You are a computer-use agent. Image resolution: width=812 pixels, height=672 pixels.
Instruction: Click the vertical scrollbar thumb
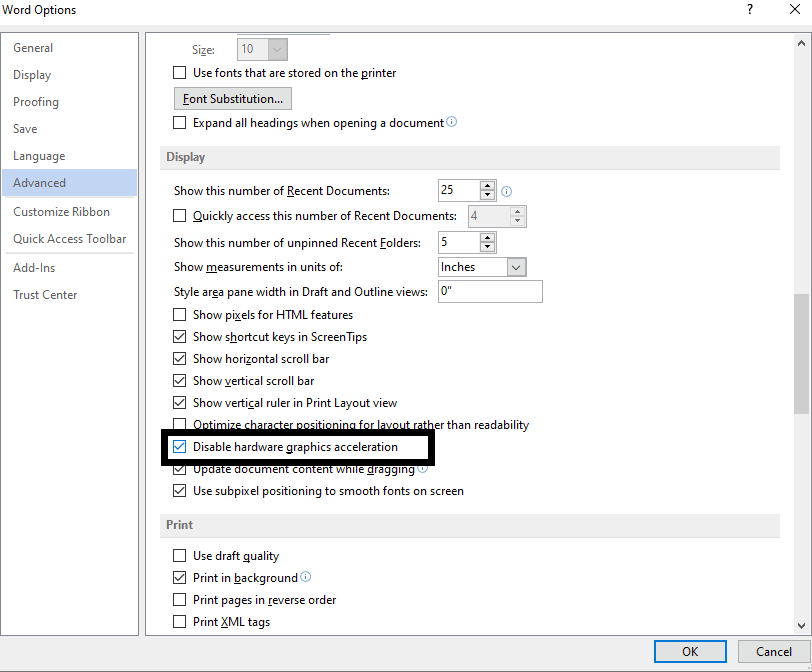(x=801, y=354)
